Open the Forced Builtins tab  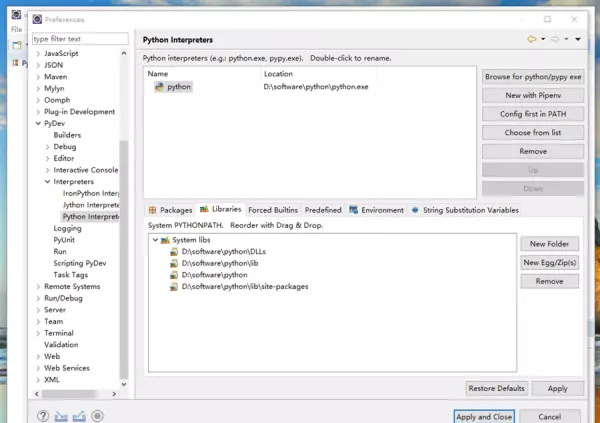pos(273,210)
